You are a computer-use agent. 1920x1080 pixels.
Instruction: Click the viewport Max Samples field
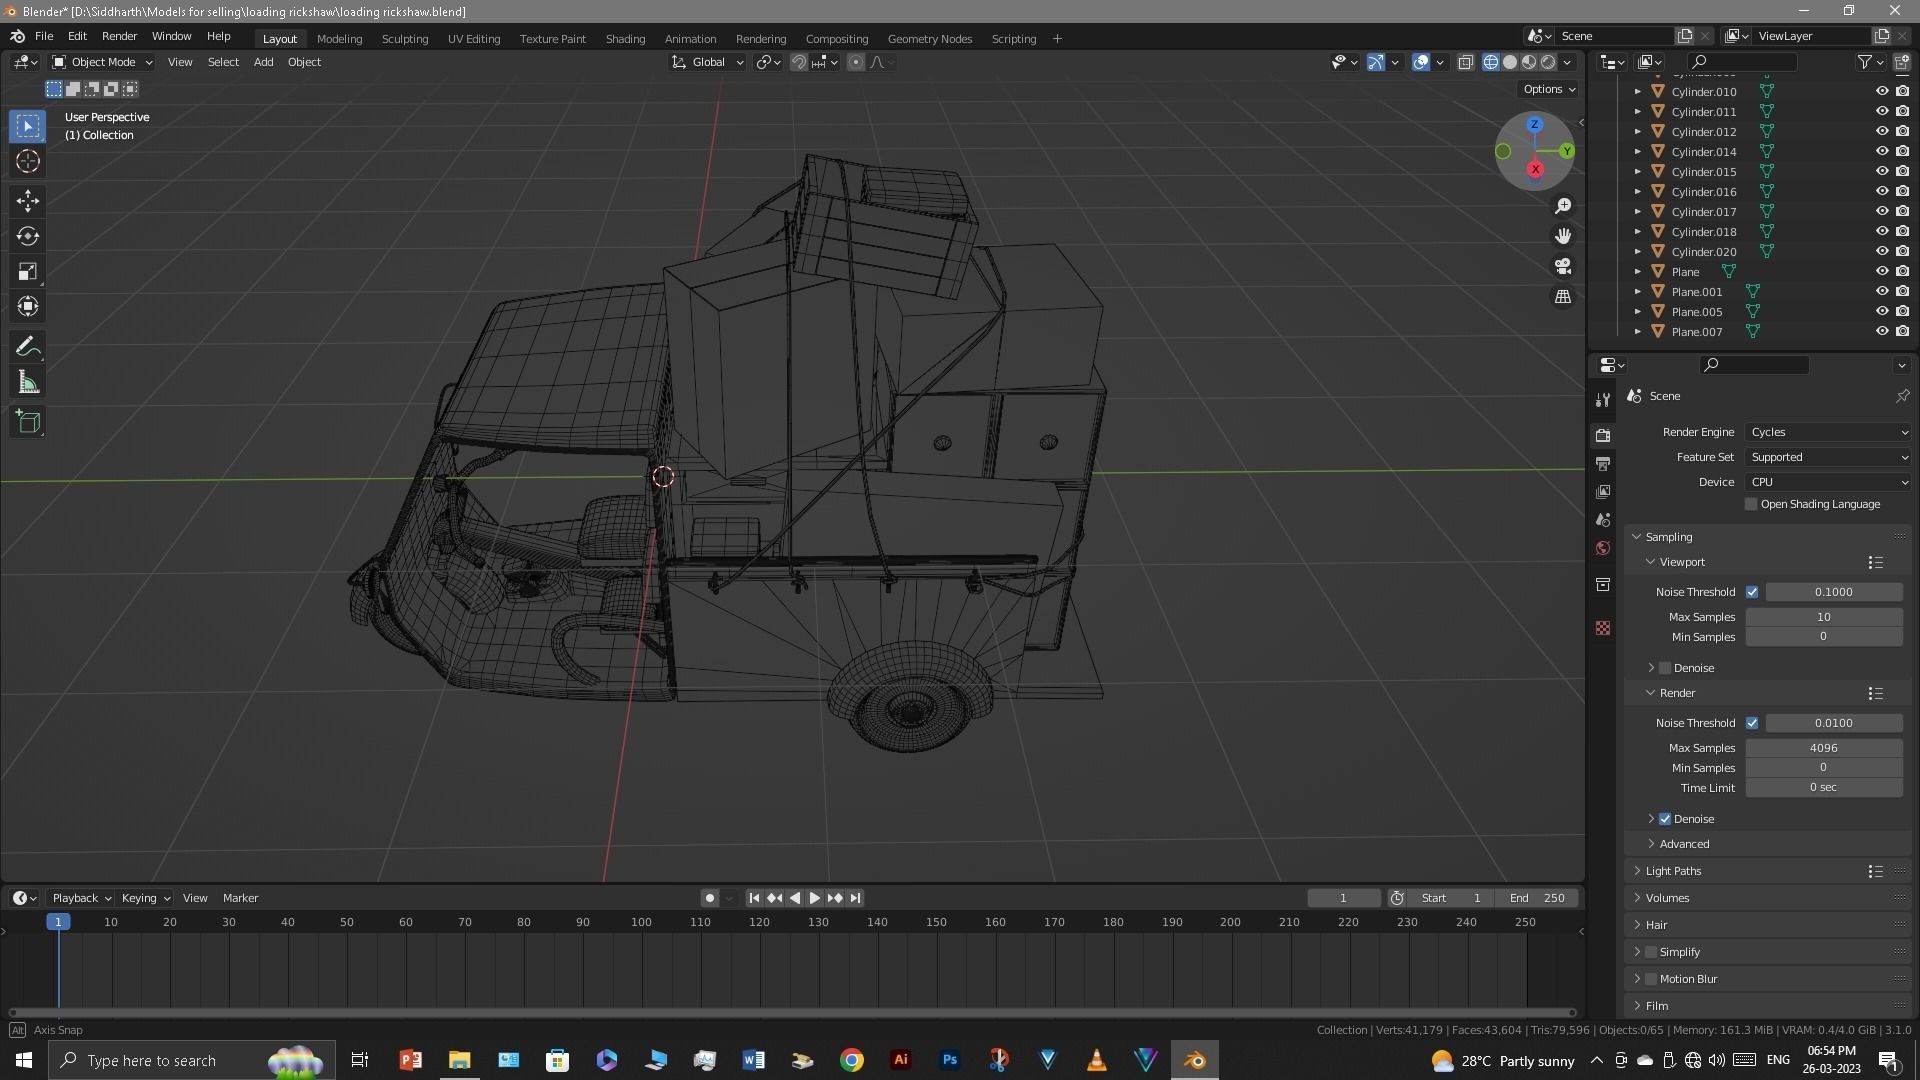coord(1824,617)
